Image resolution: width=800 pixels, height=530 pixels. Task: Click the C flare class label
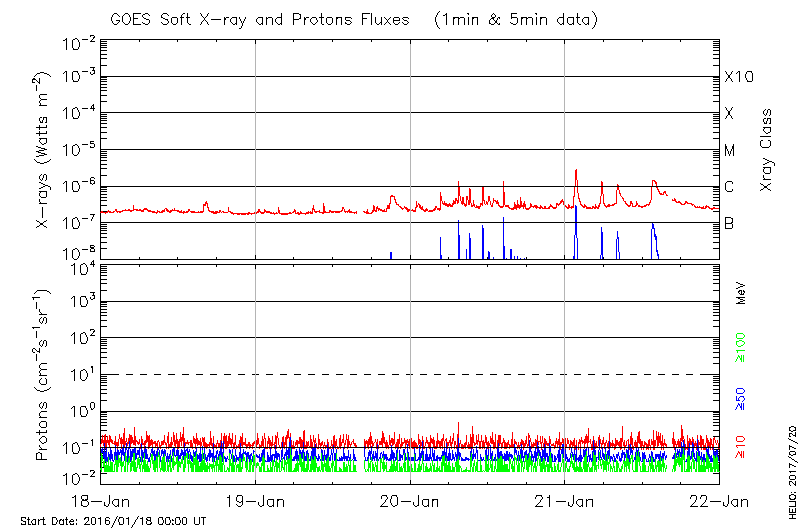point(729,187)
